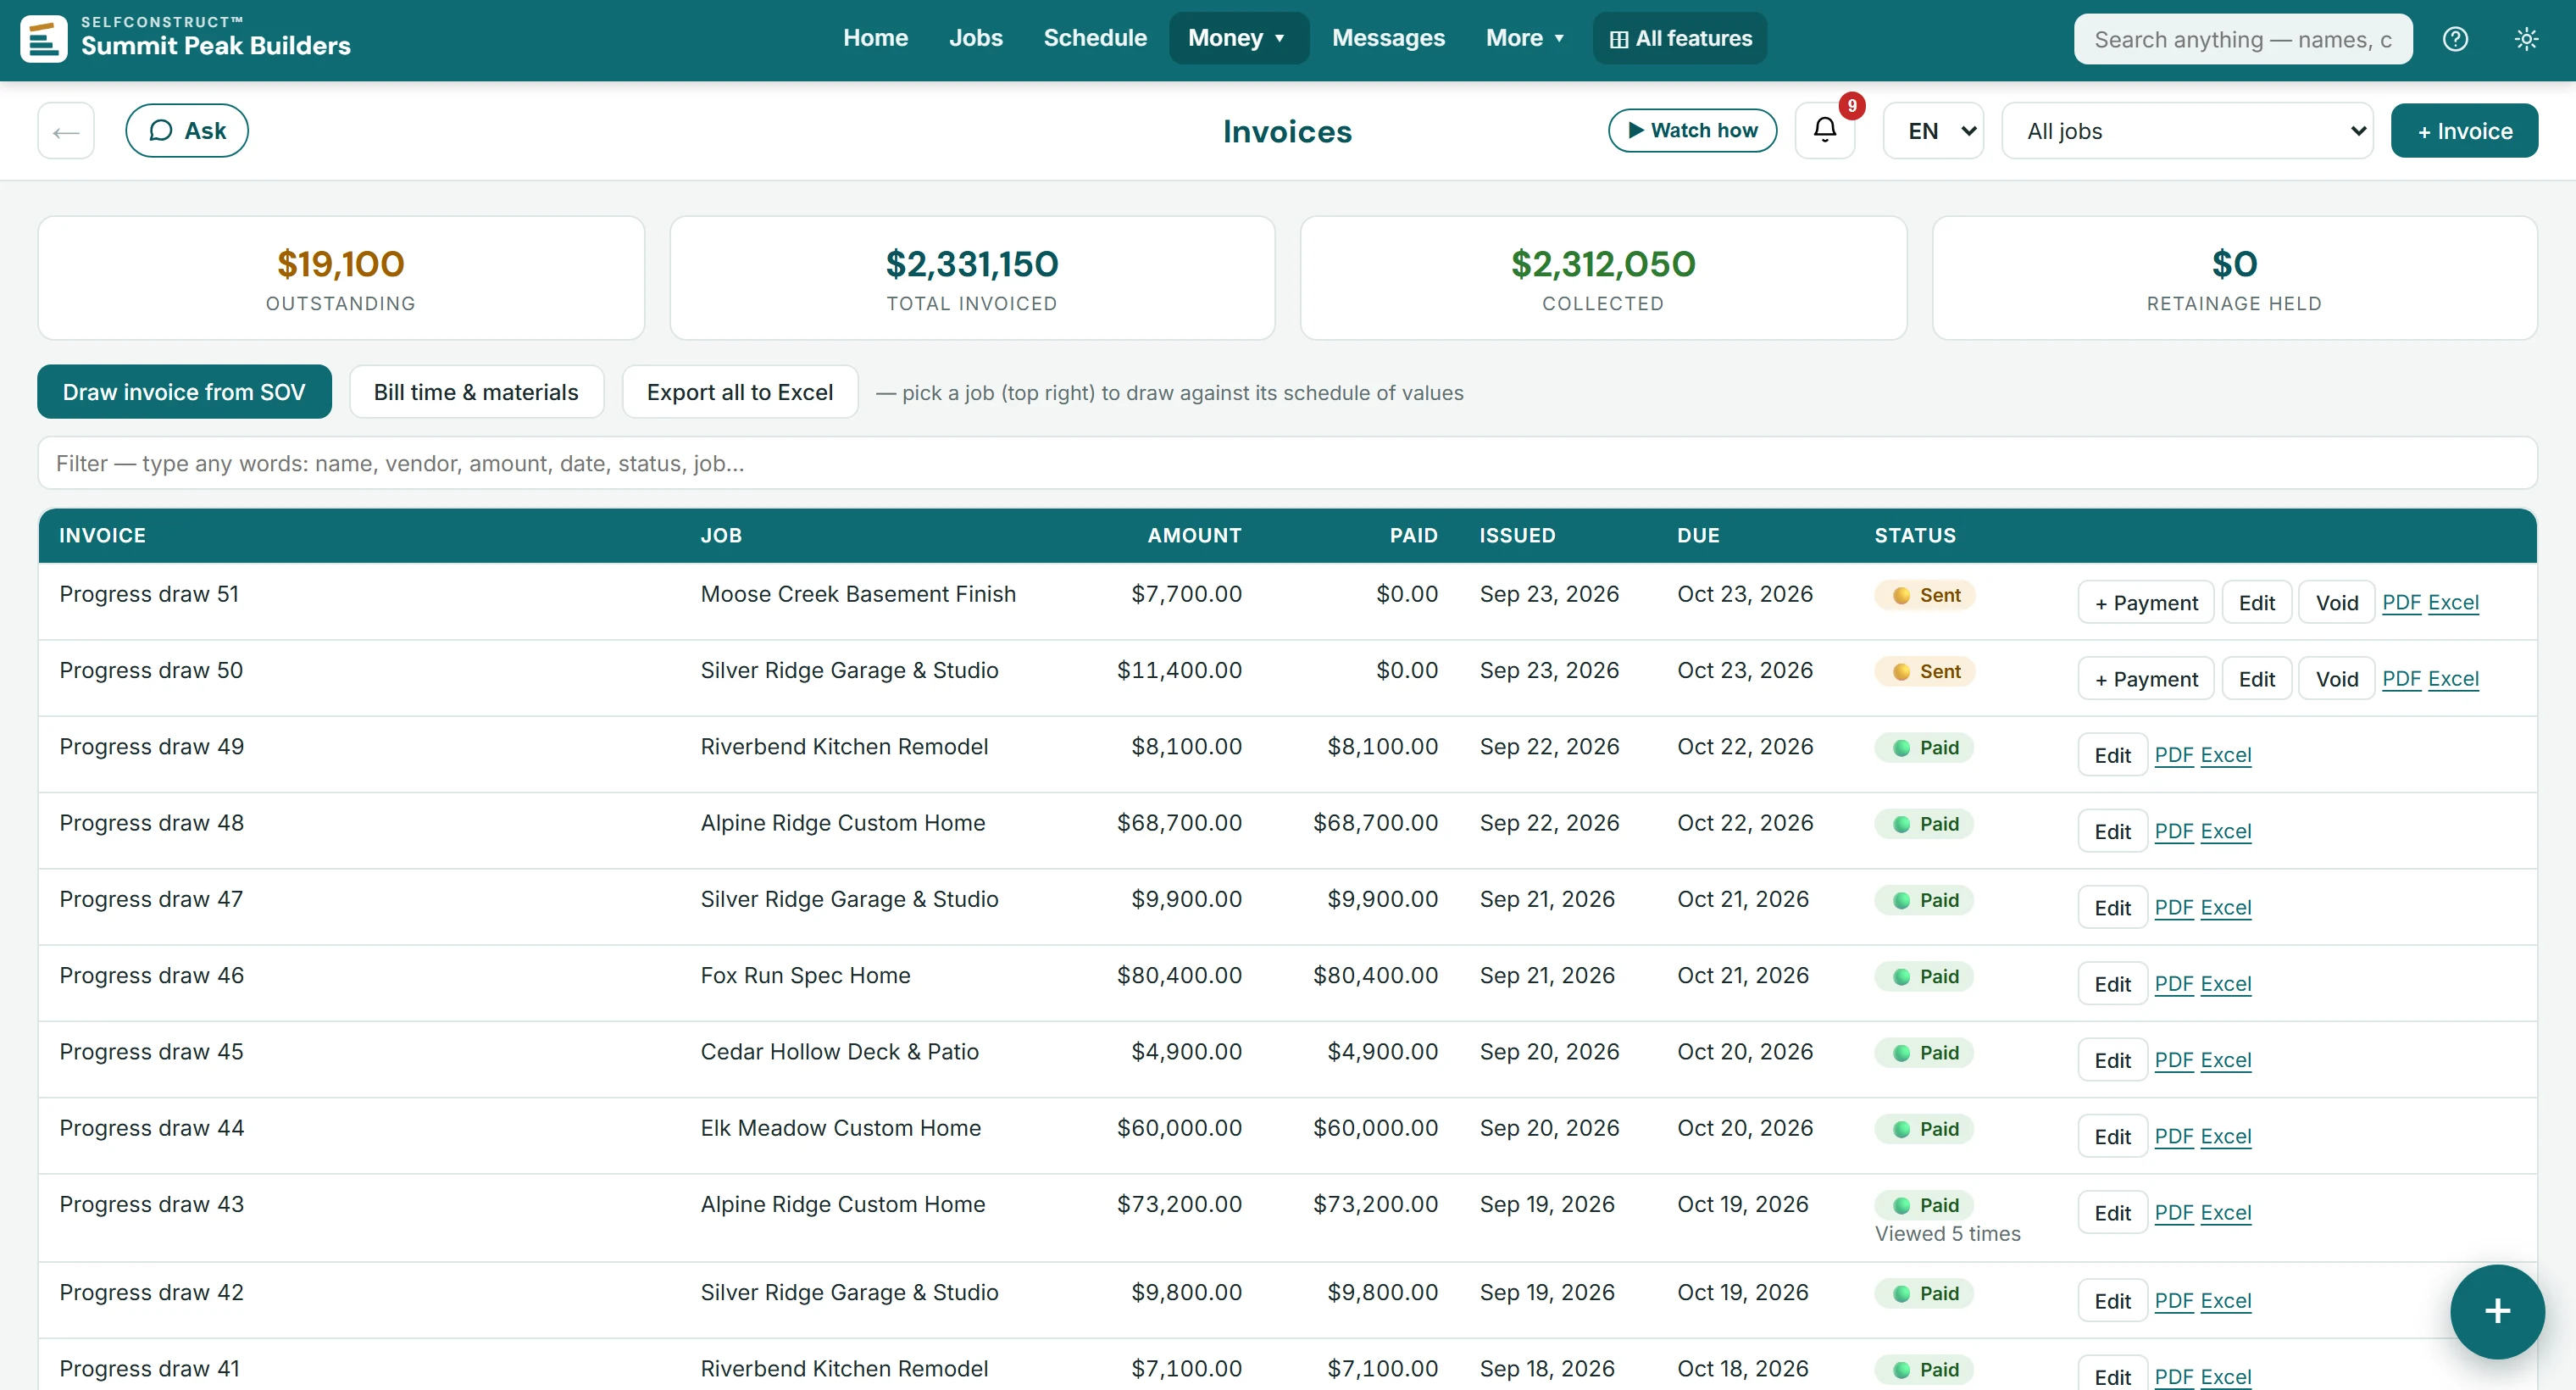Screen dimensions: 2576x1390
Task: Click Export all to Excel
Action: (739, 392)
